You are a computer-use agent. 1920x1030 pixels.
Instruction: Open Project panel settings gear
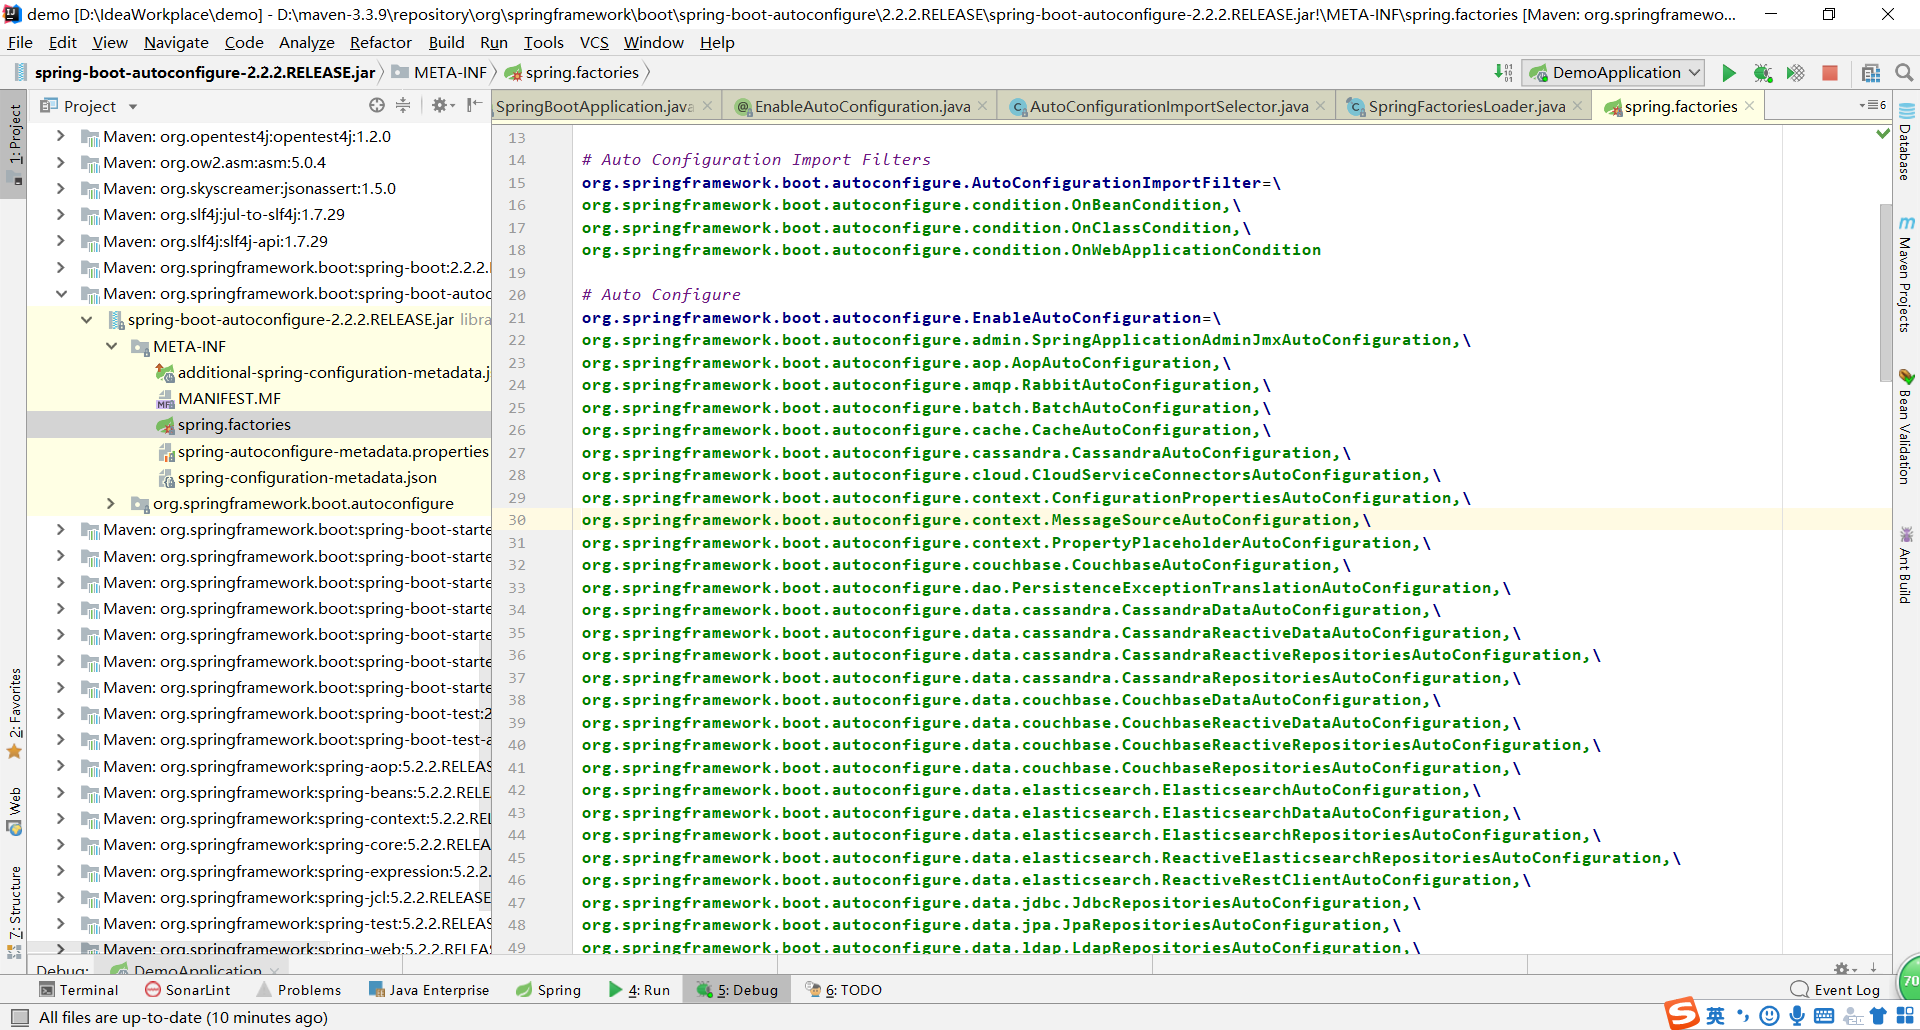[440, 105]
